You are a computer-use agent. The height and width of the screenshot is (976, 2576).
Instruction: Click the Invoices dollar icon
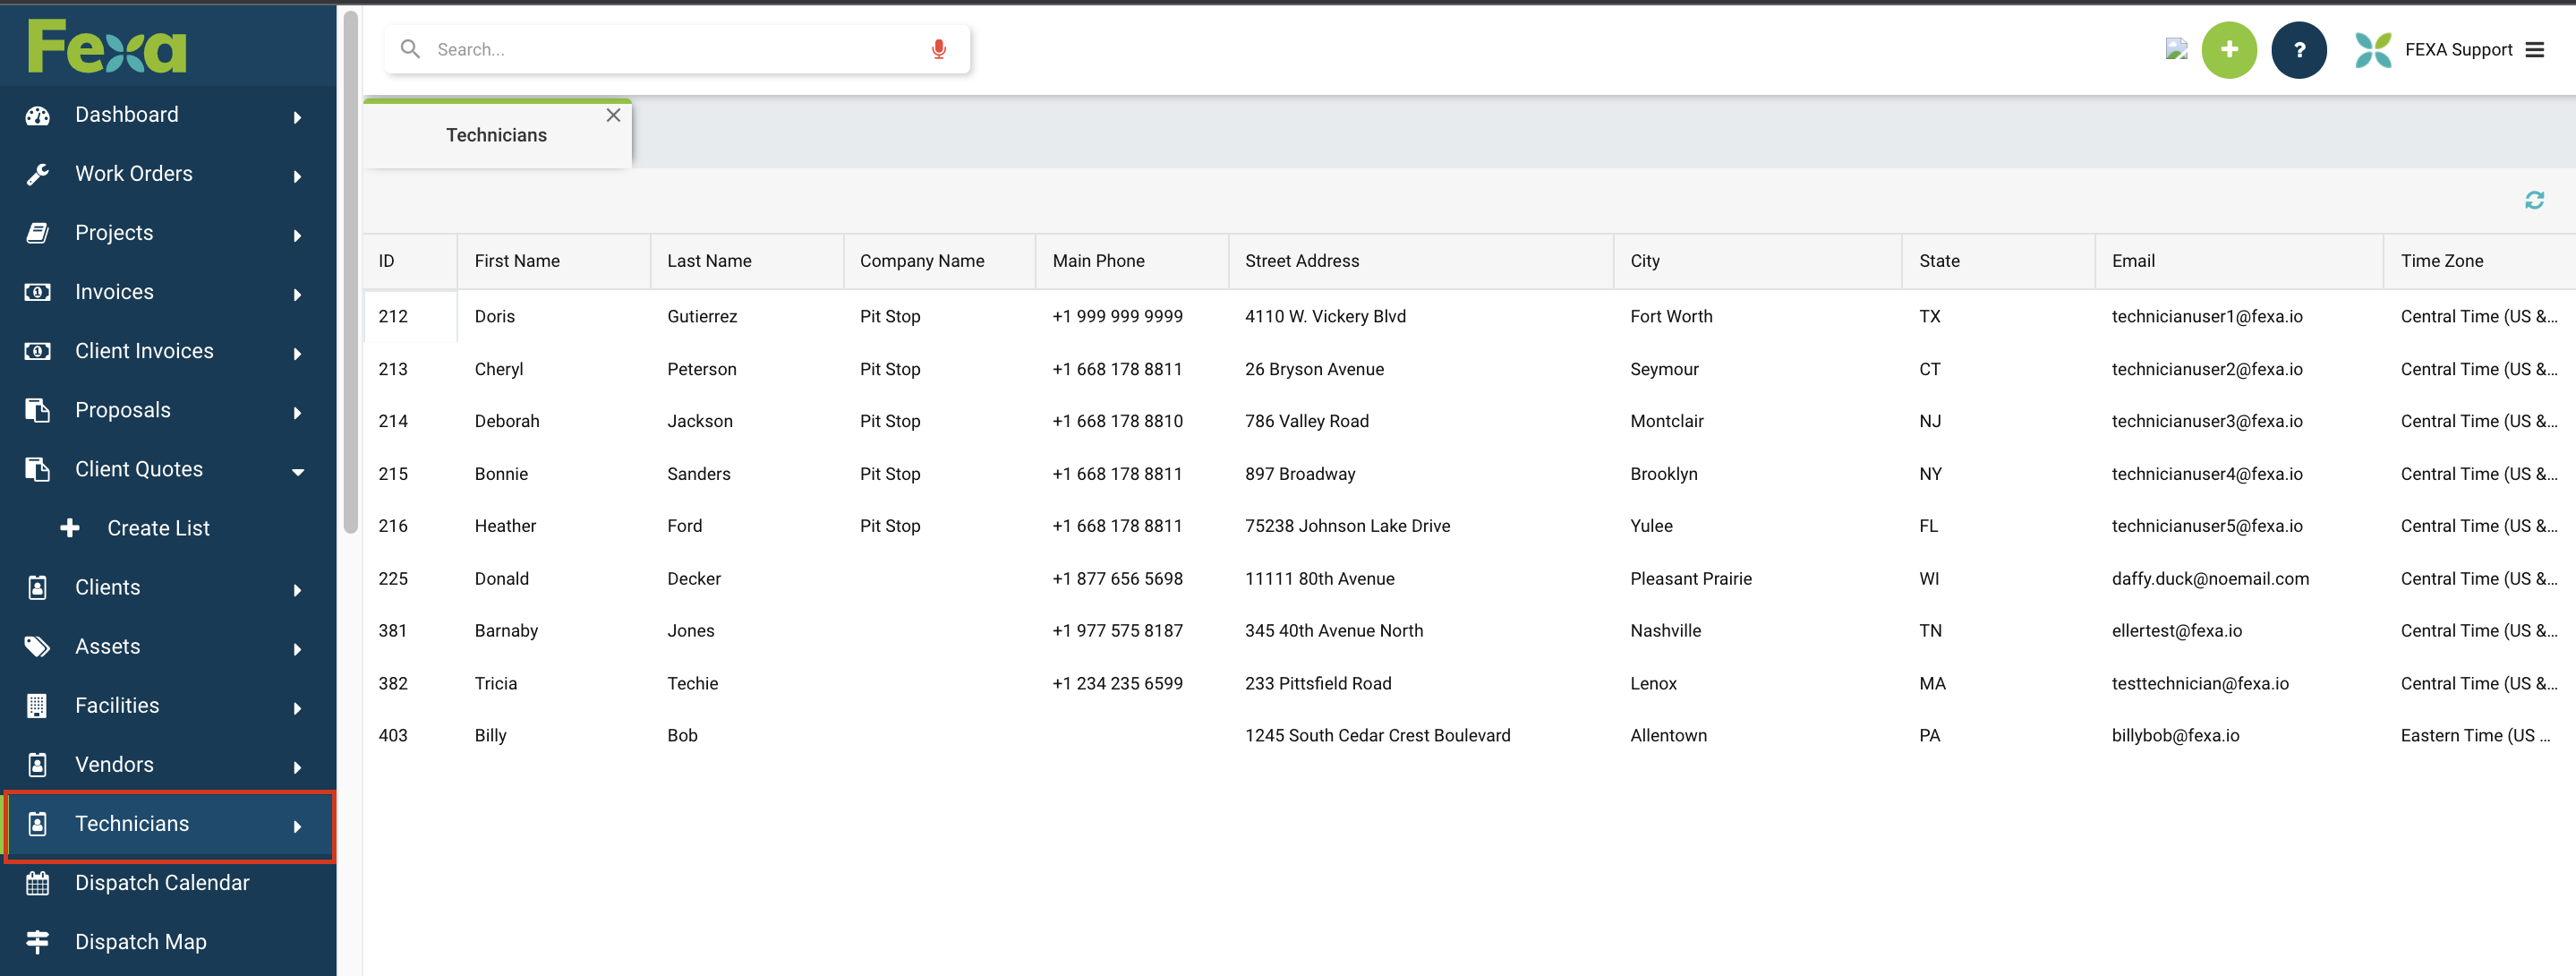37,292
